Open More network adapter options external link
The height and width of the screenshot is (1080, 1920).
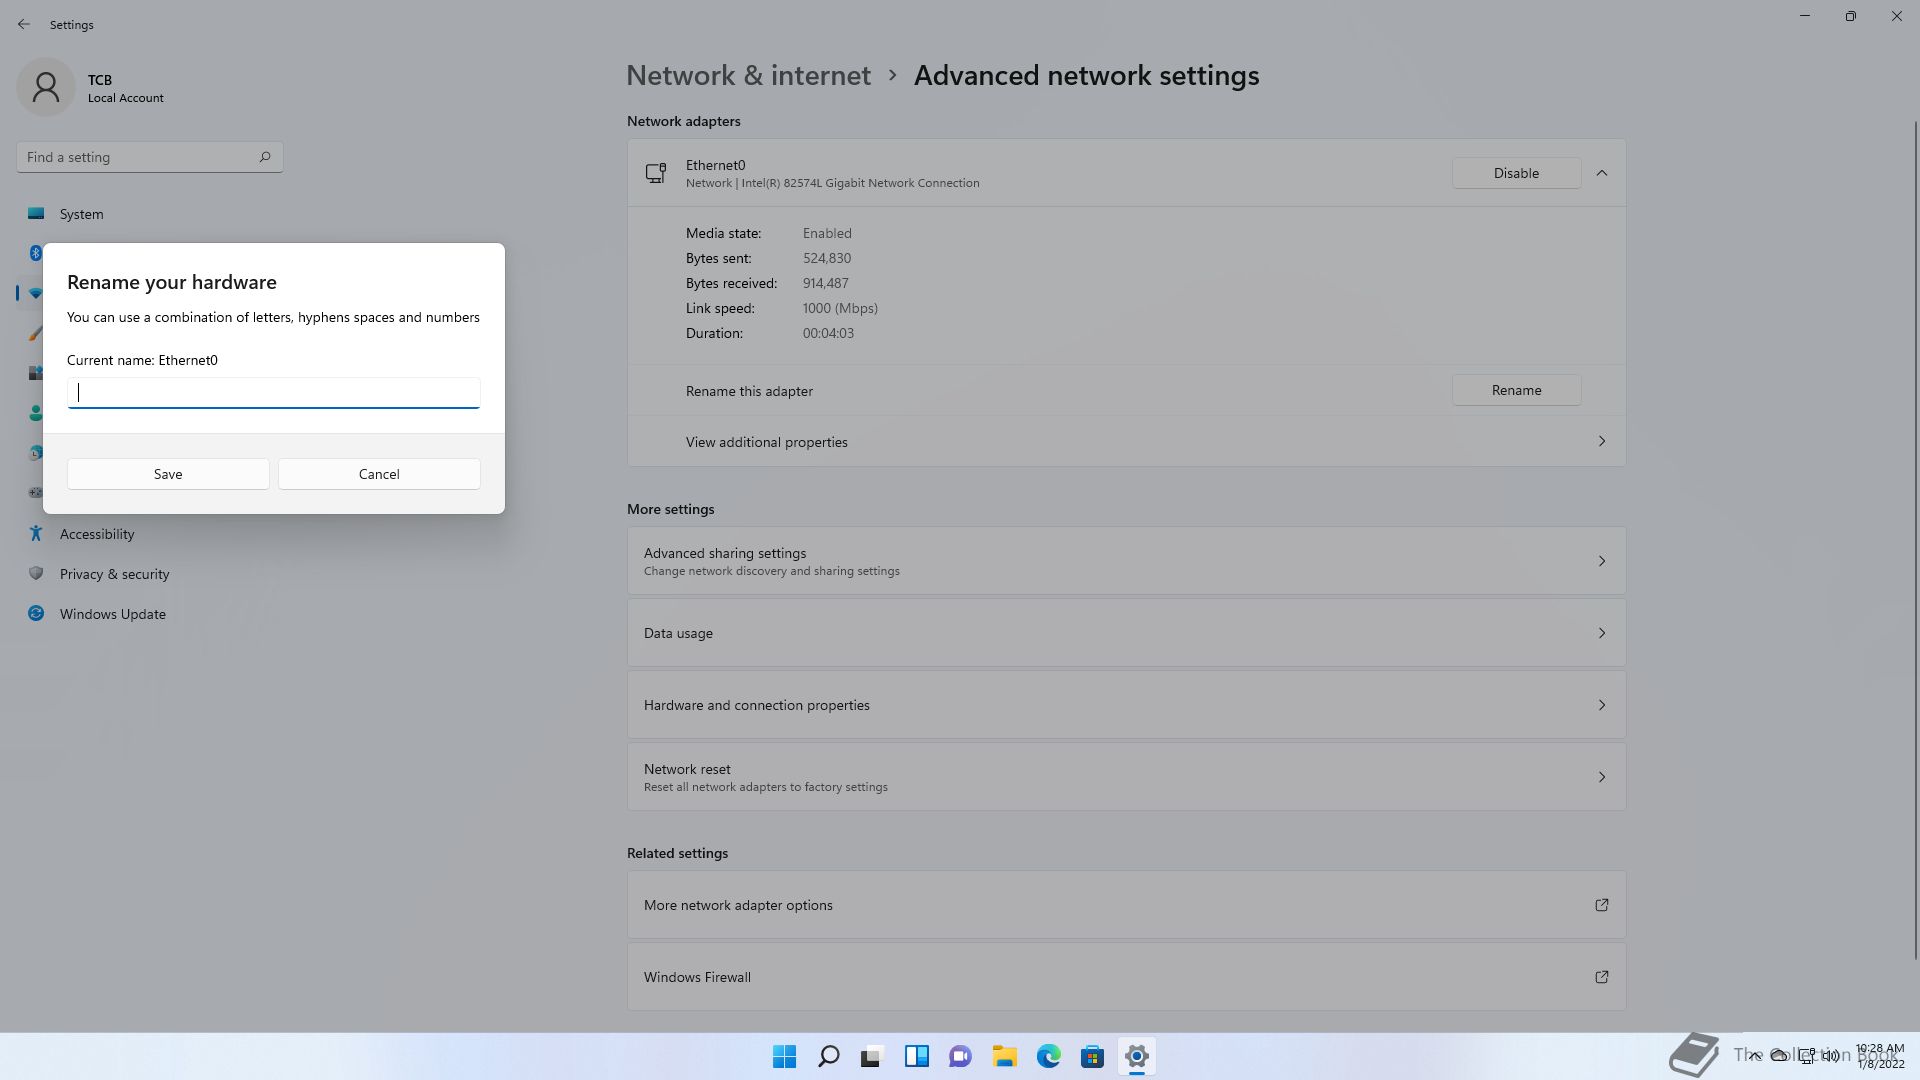(x=1126, y=905)
